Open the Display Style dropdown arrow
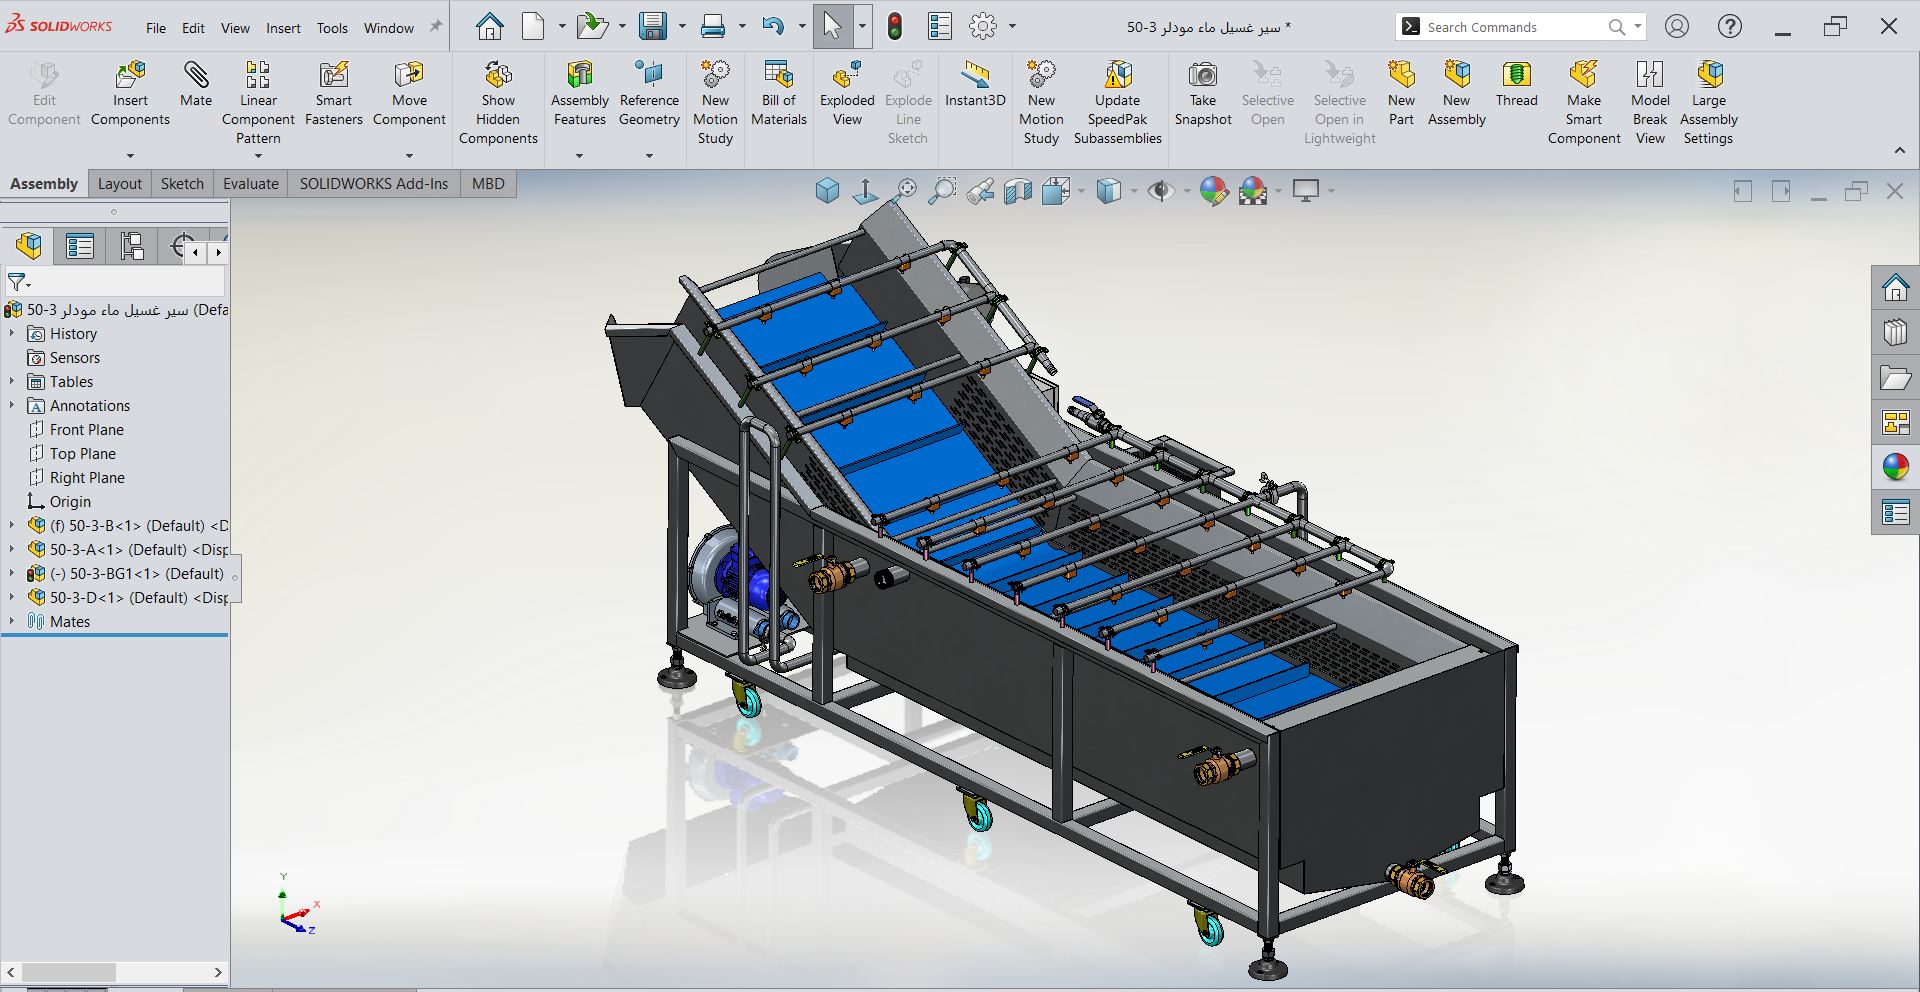 (x=1133, y=191)
